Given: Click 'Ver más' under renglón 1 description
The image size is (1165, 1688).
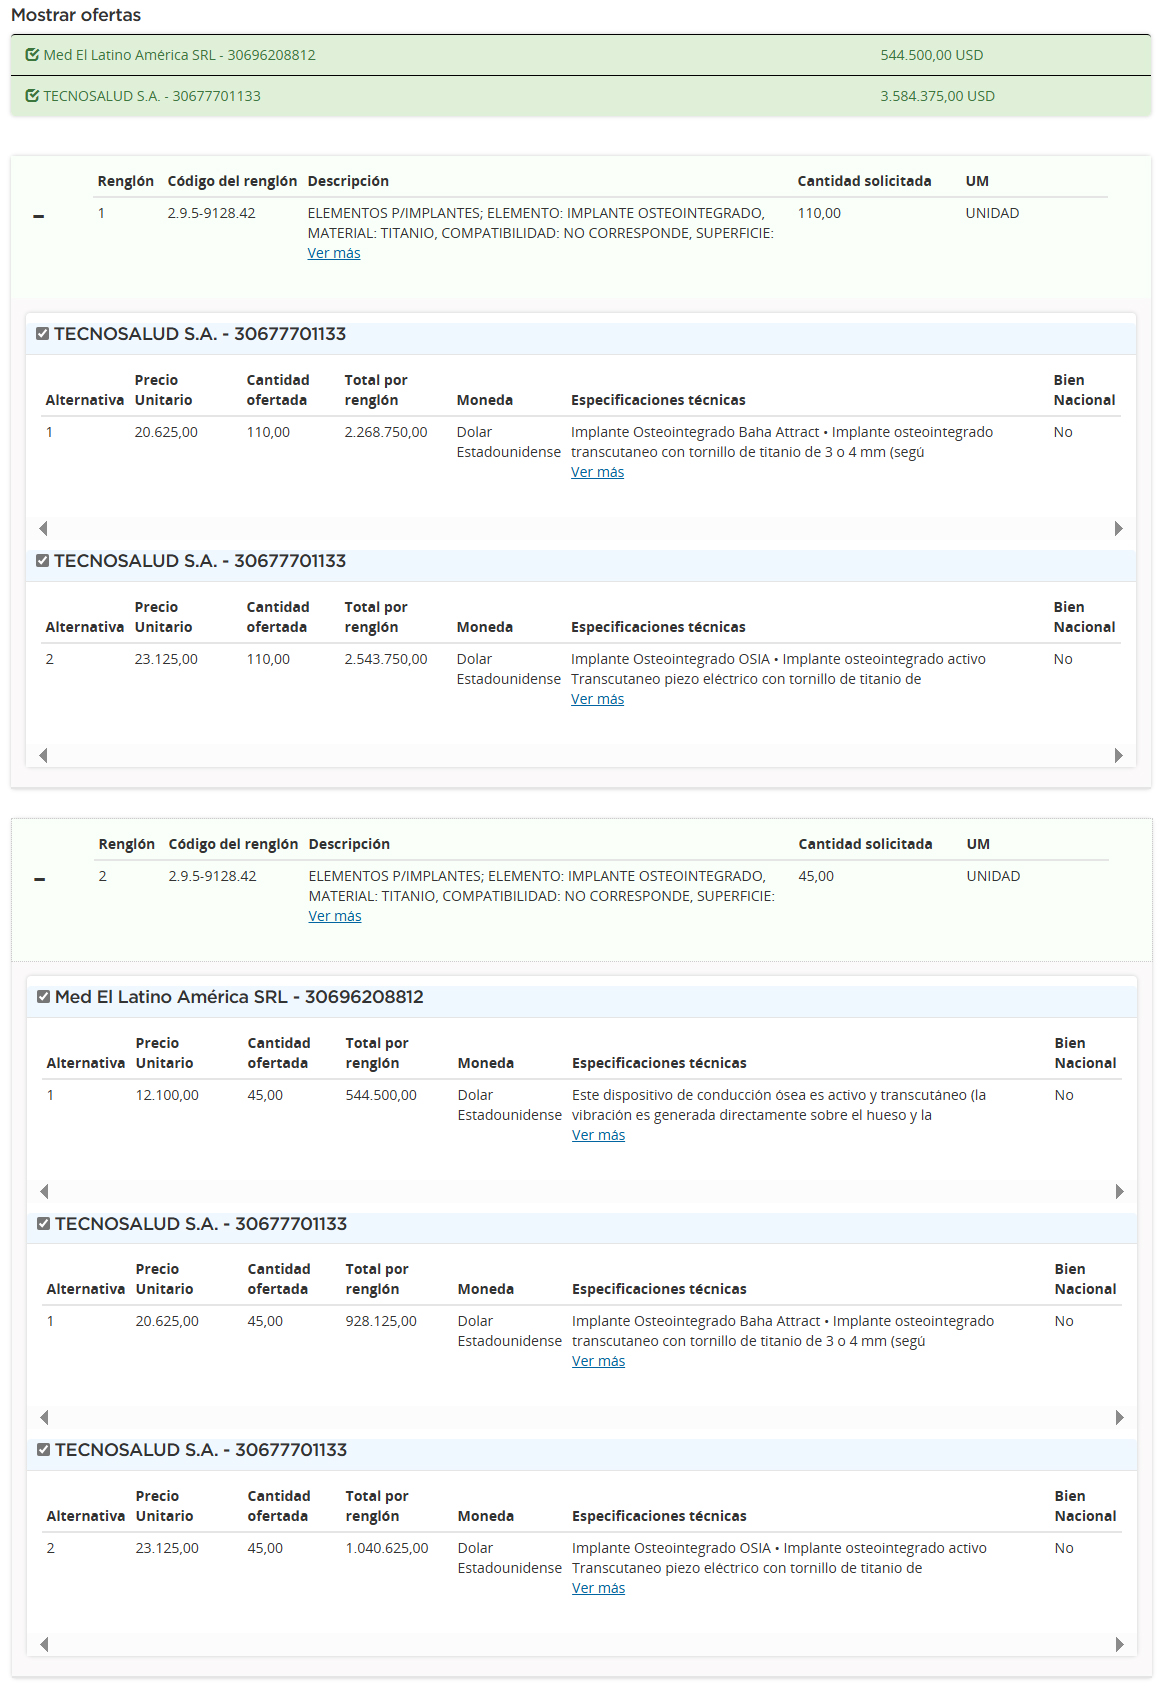Looking at the screenshot, I should point(334,253).
